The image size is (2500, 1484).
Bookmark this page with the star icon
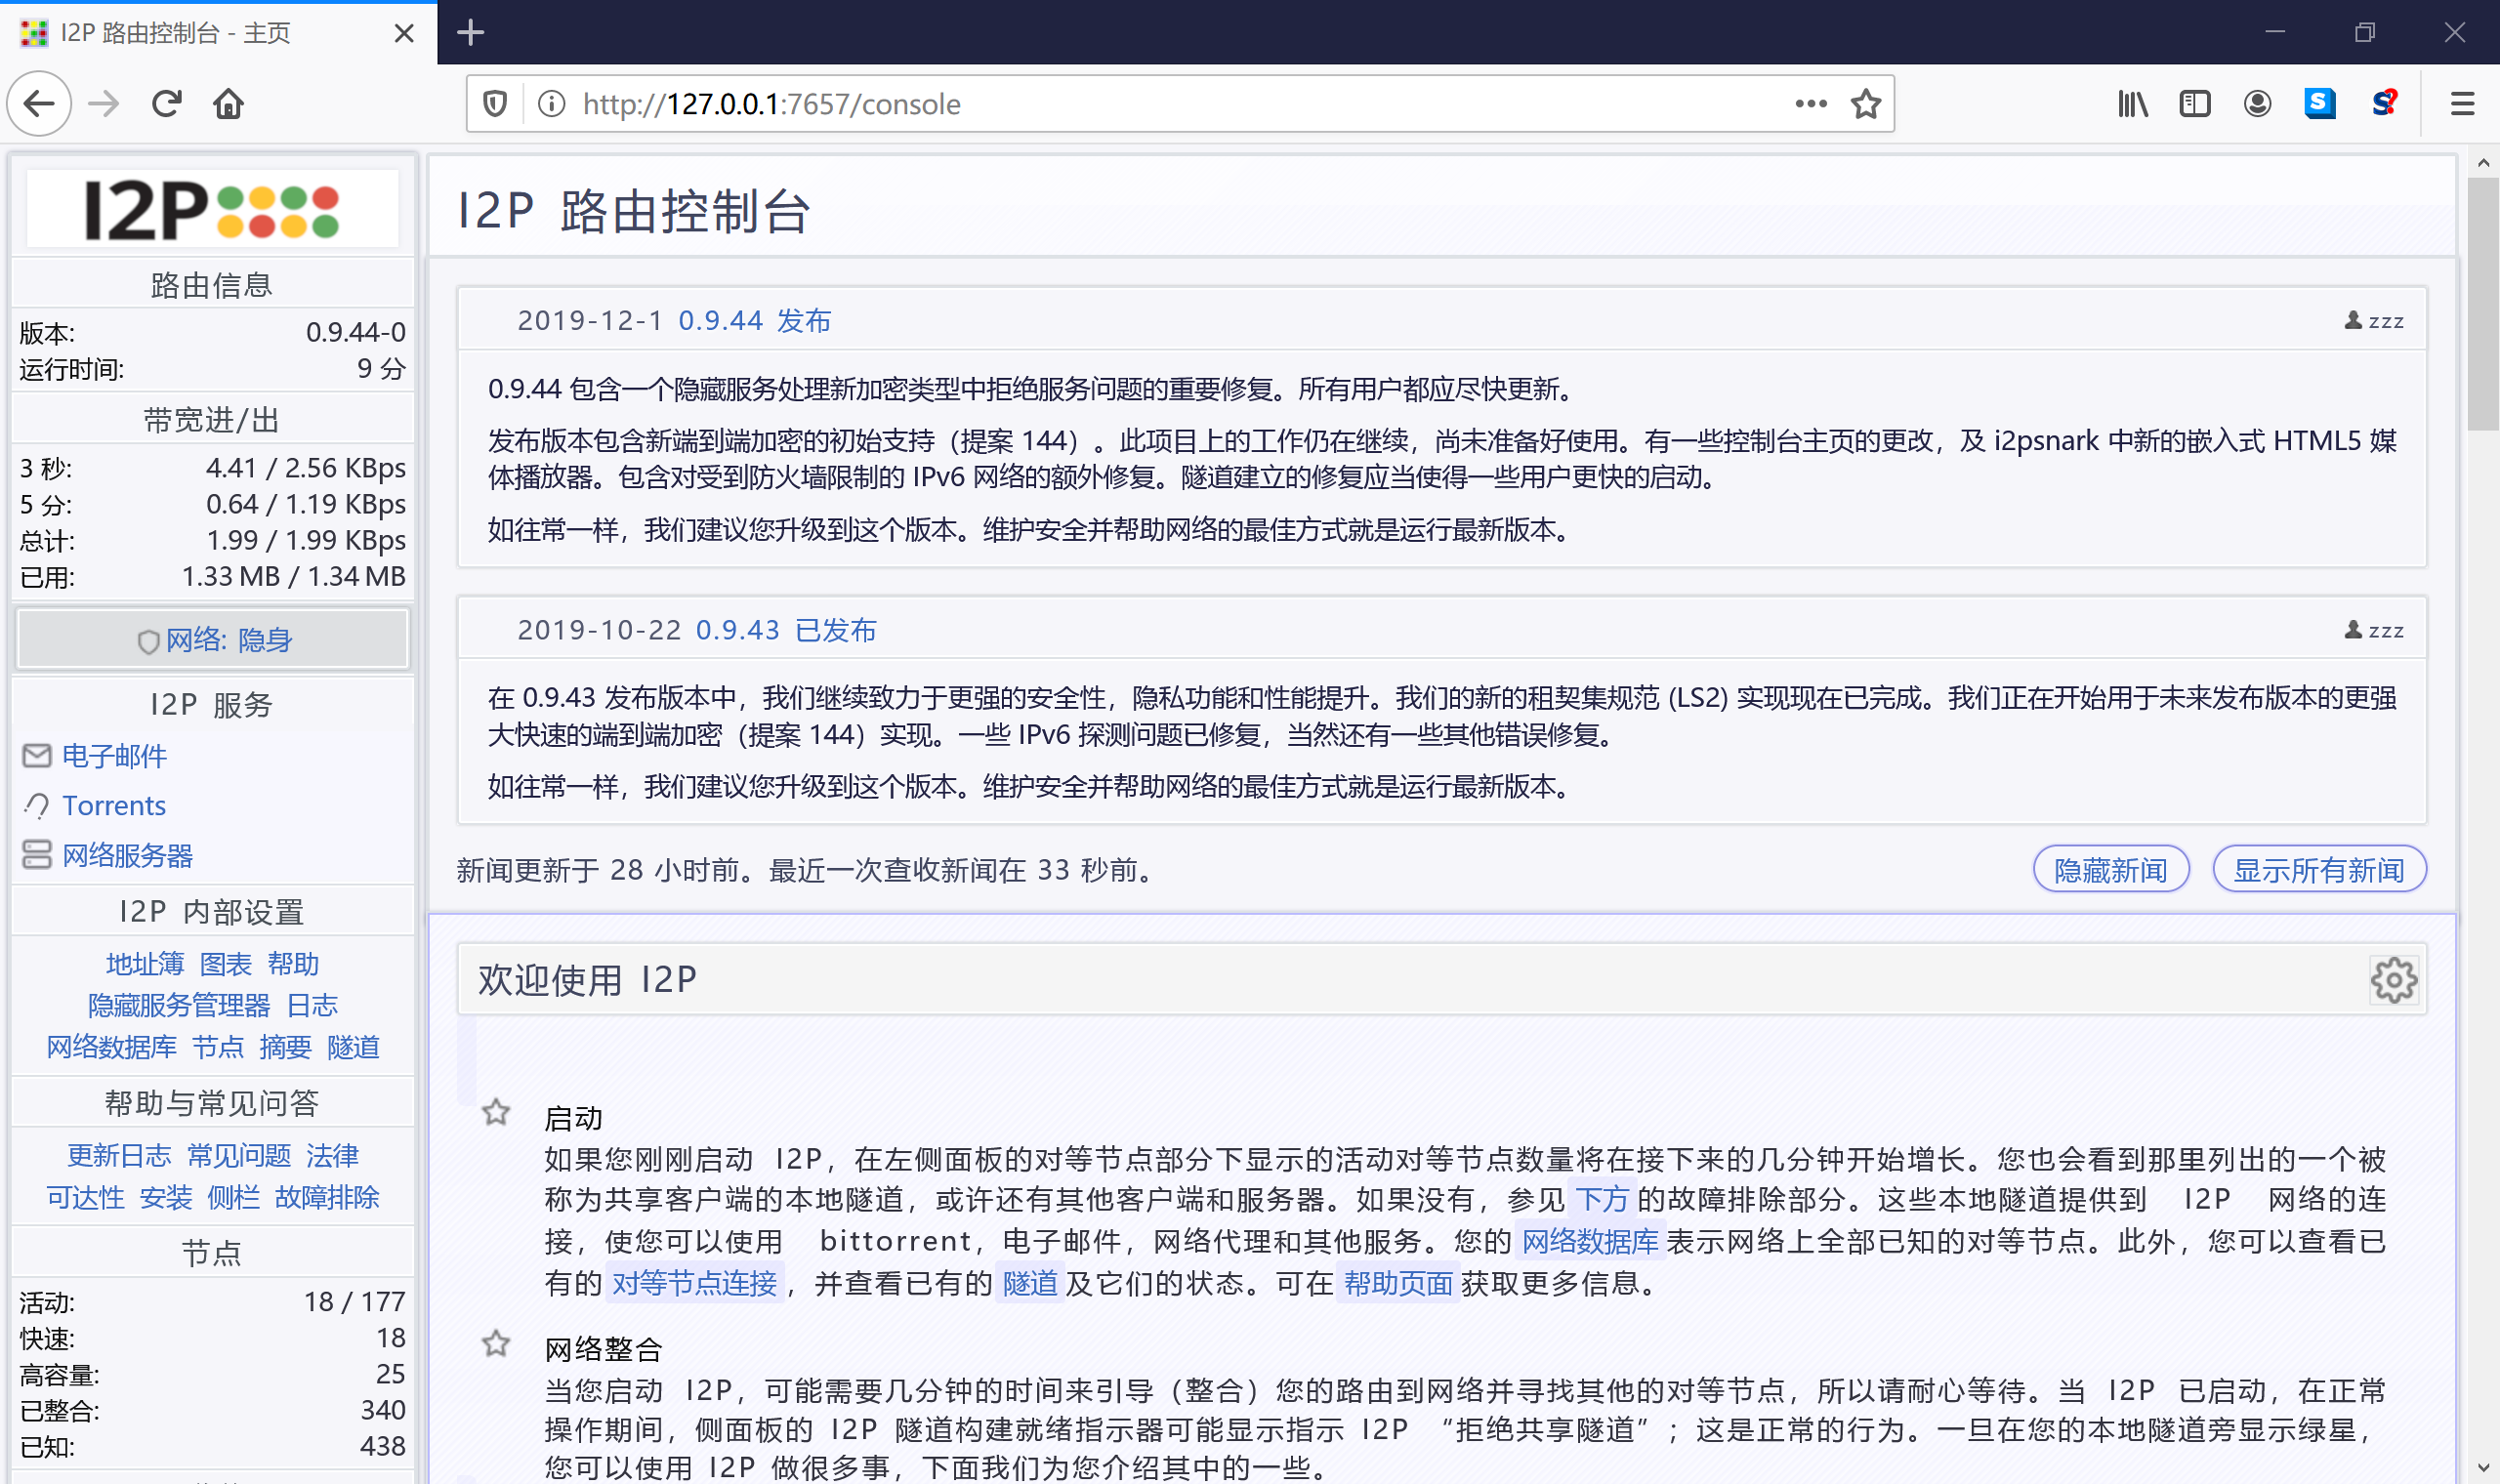pyautogui.click(x=1865, y=104)
